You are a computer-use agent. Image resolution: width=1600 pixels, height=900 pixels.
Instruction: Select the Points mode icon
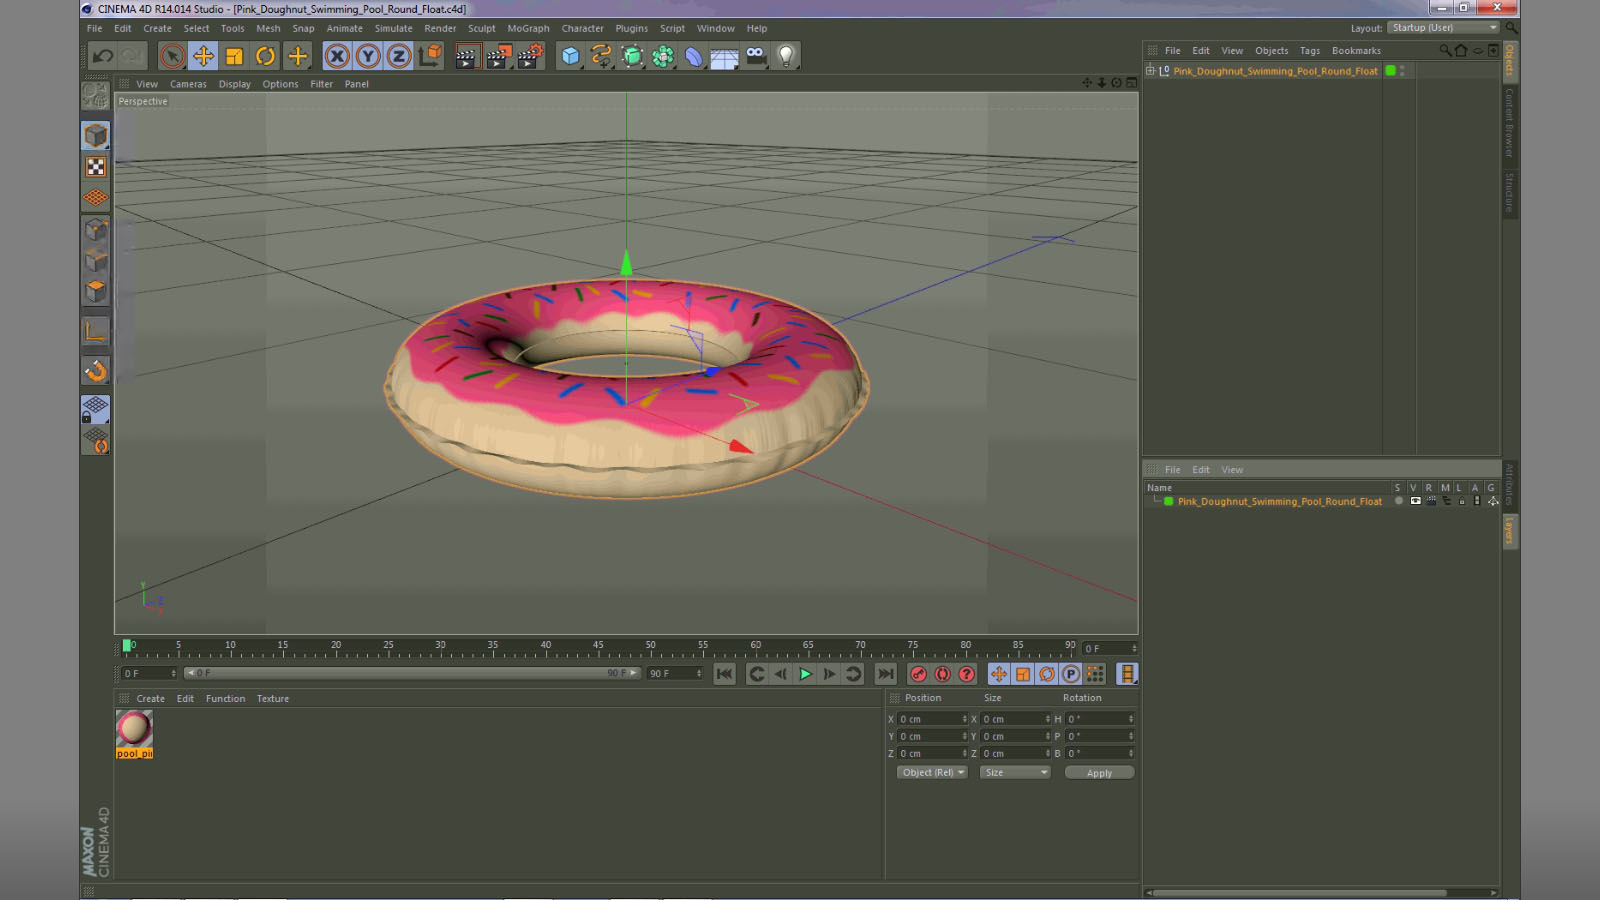96,229
